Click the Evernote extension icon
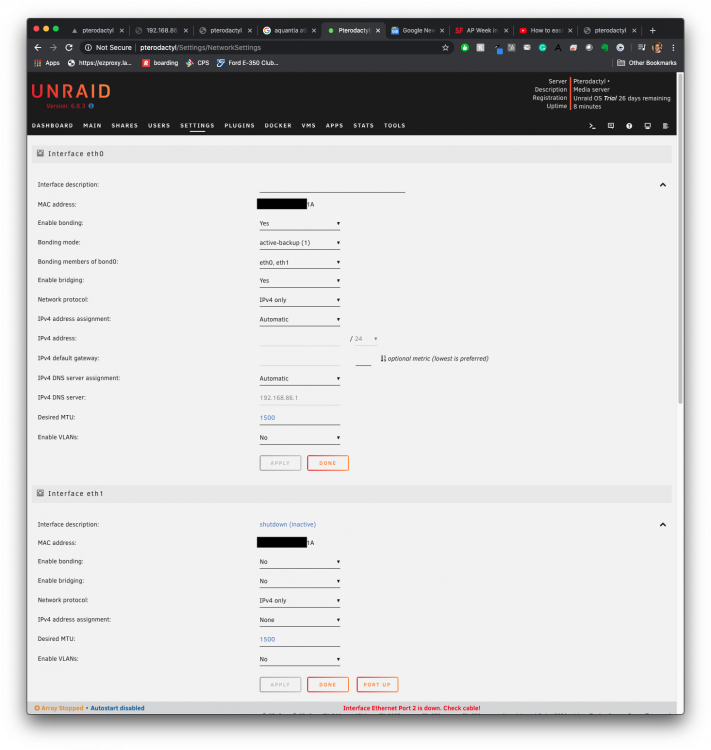Image resolution: width=711 pixels, height=750 pixels. [605, 47]
